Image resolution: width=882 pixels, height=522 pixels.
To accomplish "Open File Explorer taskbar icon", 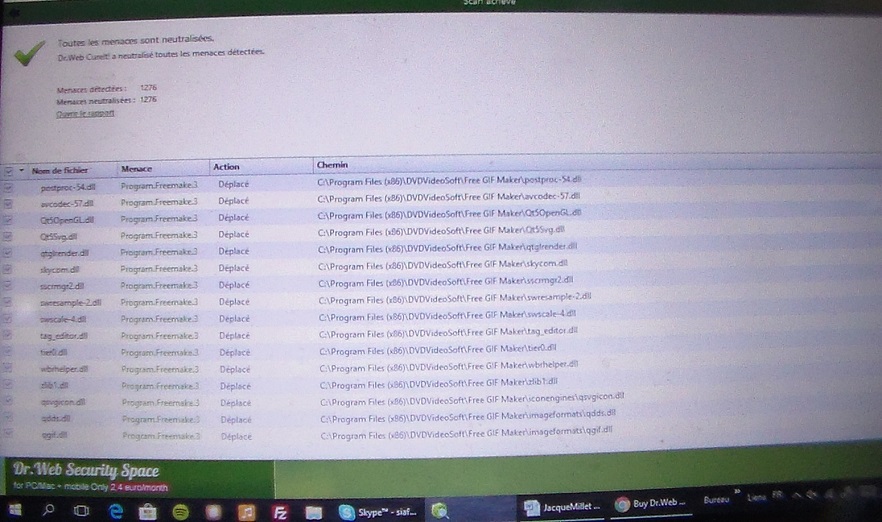I will pyautogui.click(x=313, y=512).
